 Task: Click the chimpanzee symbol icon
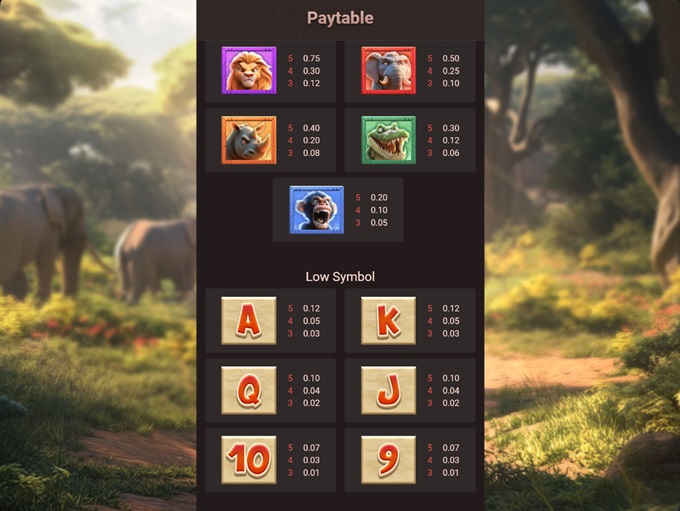317,210
